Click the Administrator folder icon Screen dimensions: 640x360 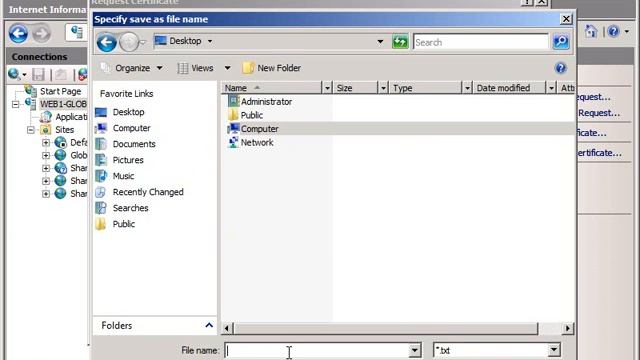[x=233, y=101]
